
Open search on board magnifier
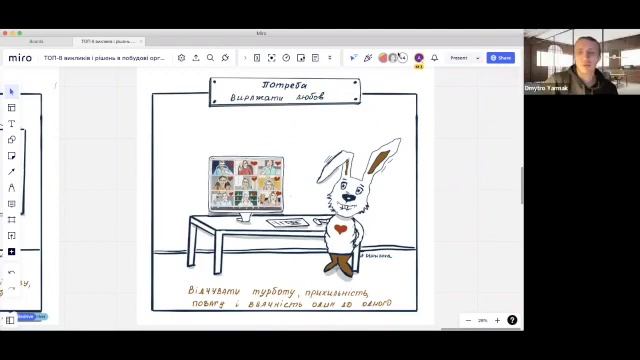click(x=210, y=58)
